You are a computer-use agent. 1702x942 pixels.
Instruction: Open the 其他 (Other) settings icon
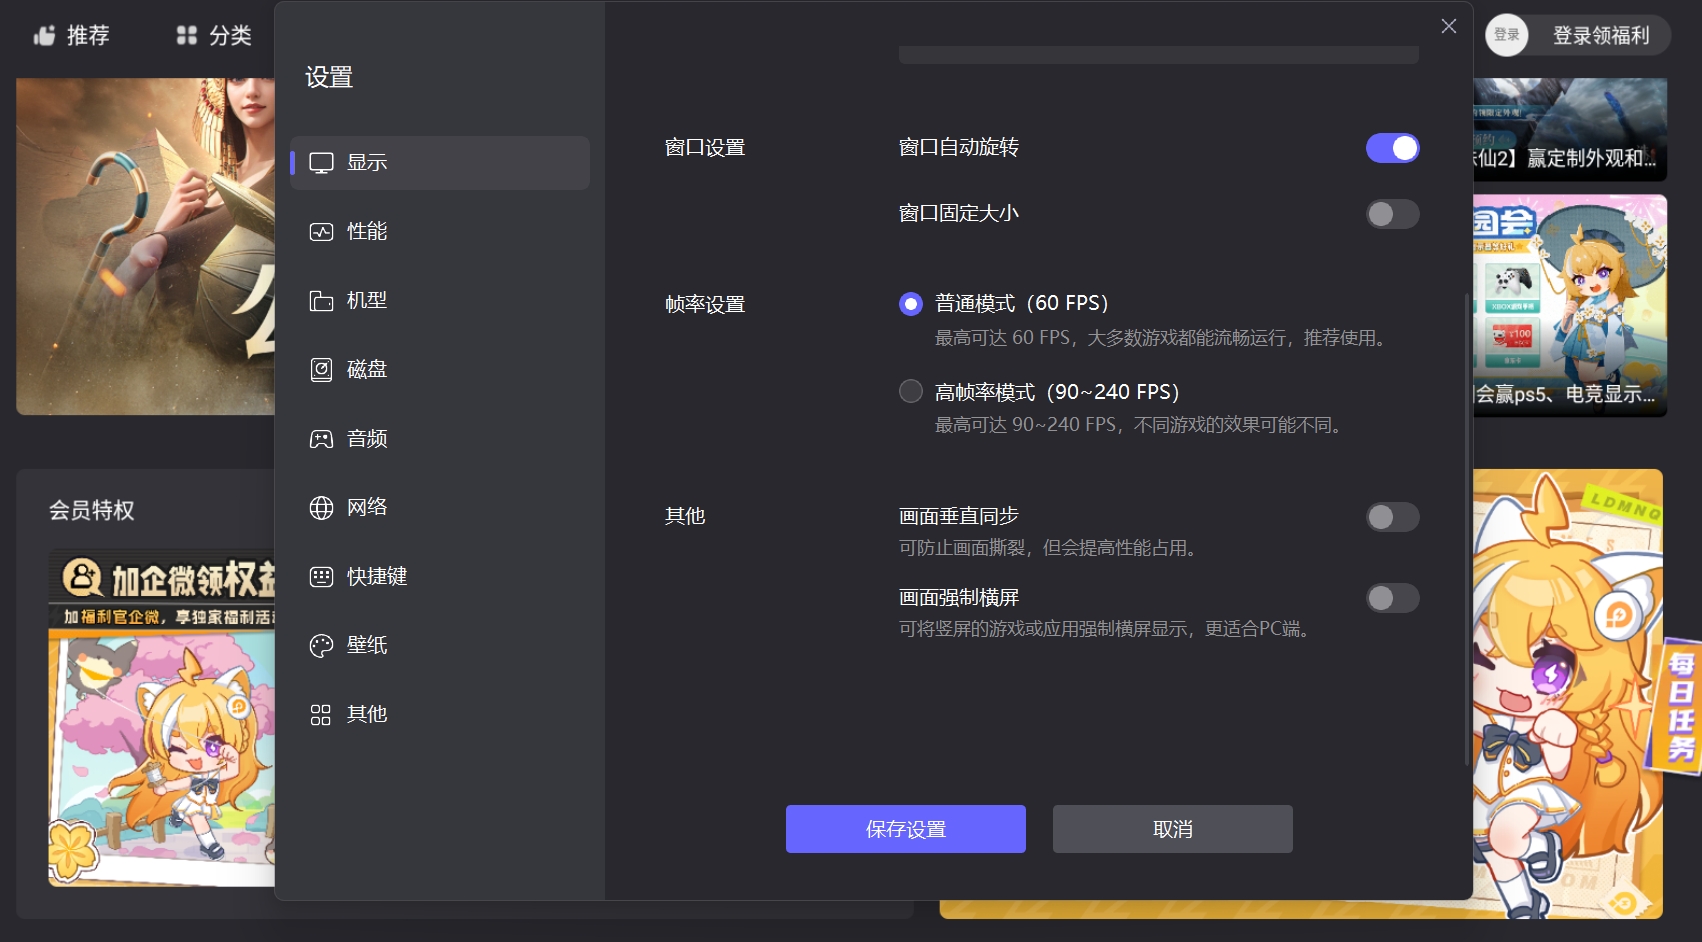tap(321, 714)
